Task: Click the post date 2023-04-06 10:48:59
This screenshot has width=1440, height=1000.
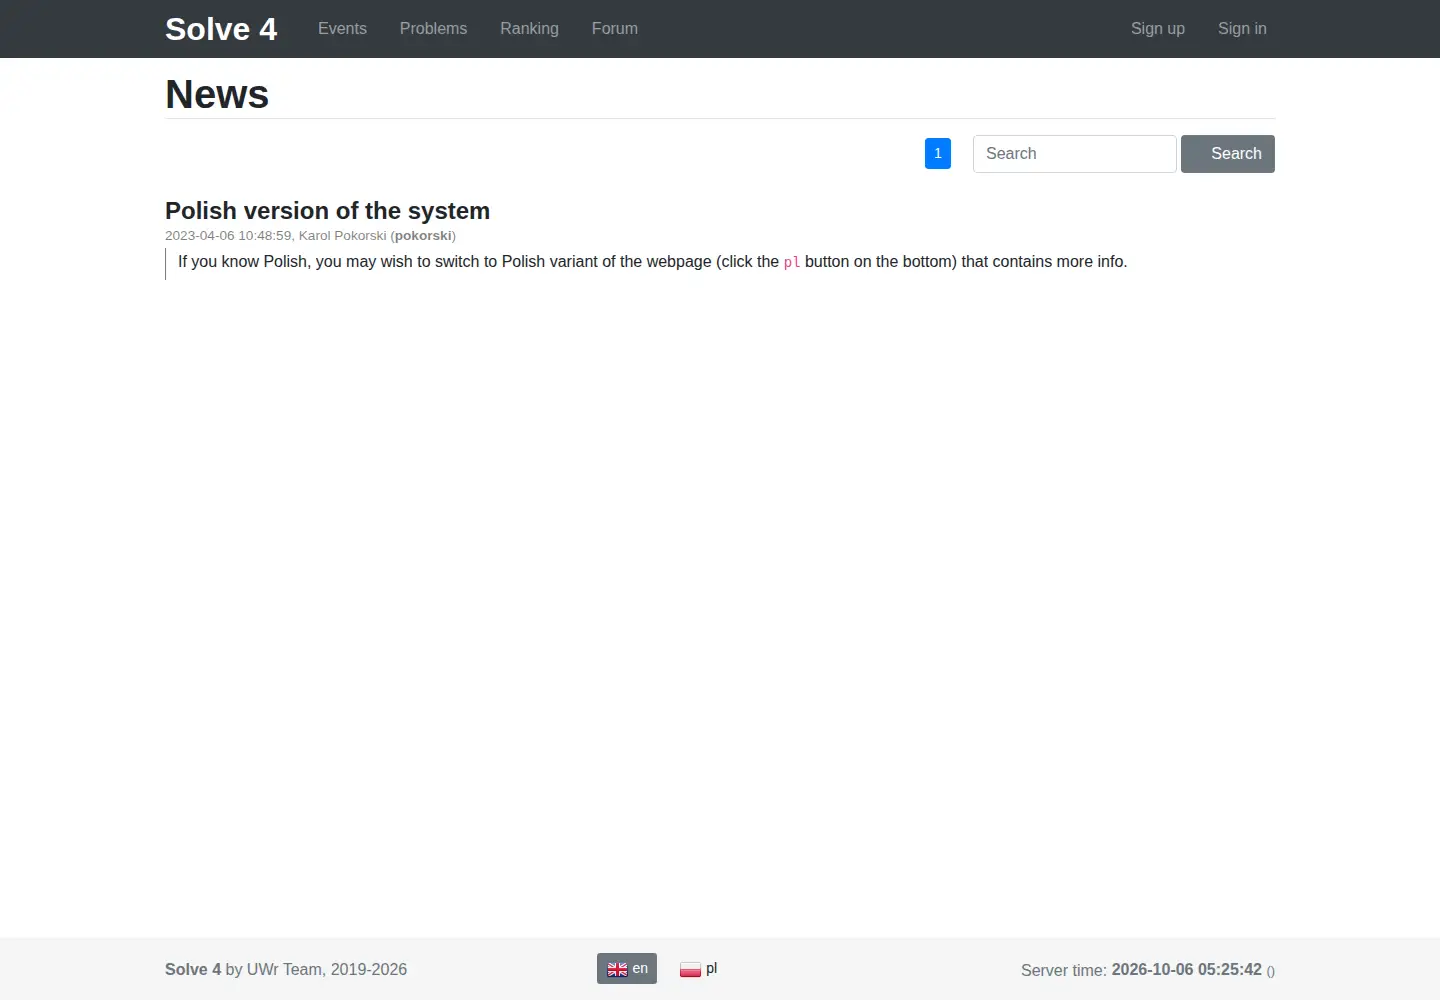Action: (x=228, y=236)
